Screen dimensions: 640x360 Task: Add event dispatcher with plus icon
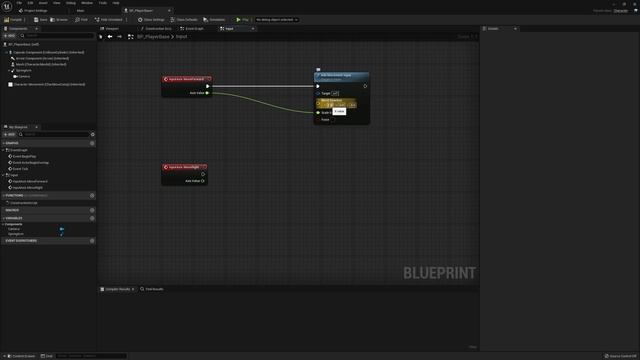(92, 241)
